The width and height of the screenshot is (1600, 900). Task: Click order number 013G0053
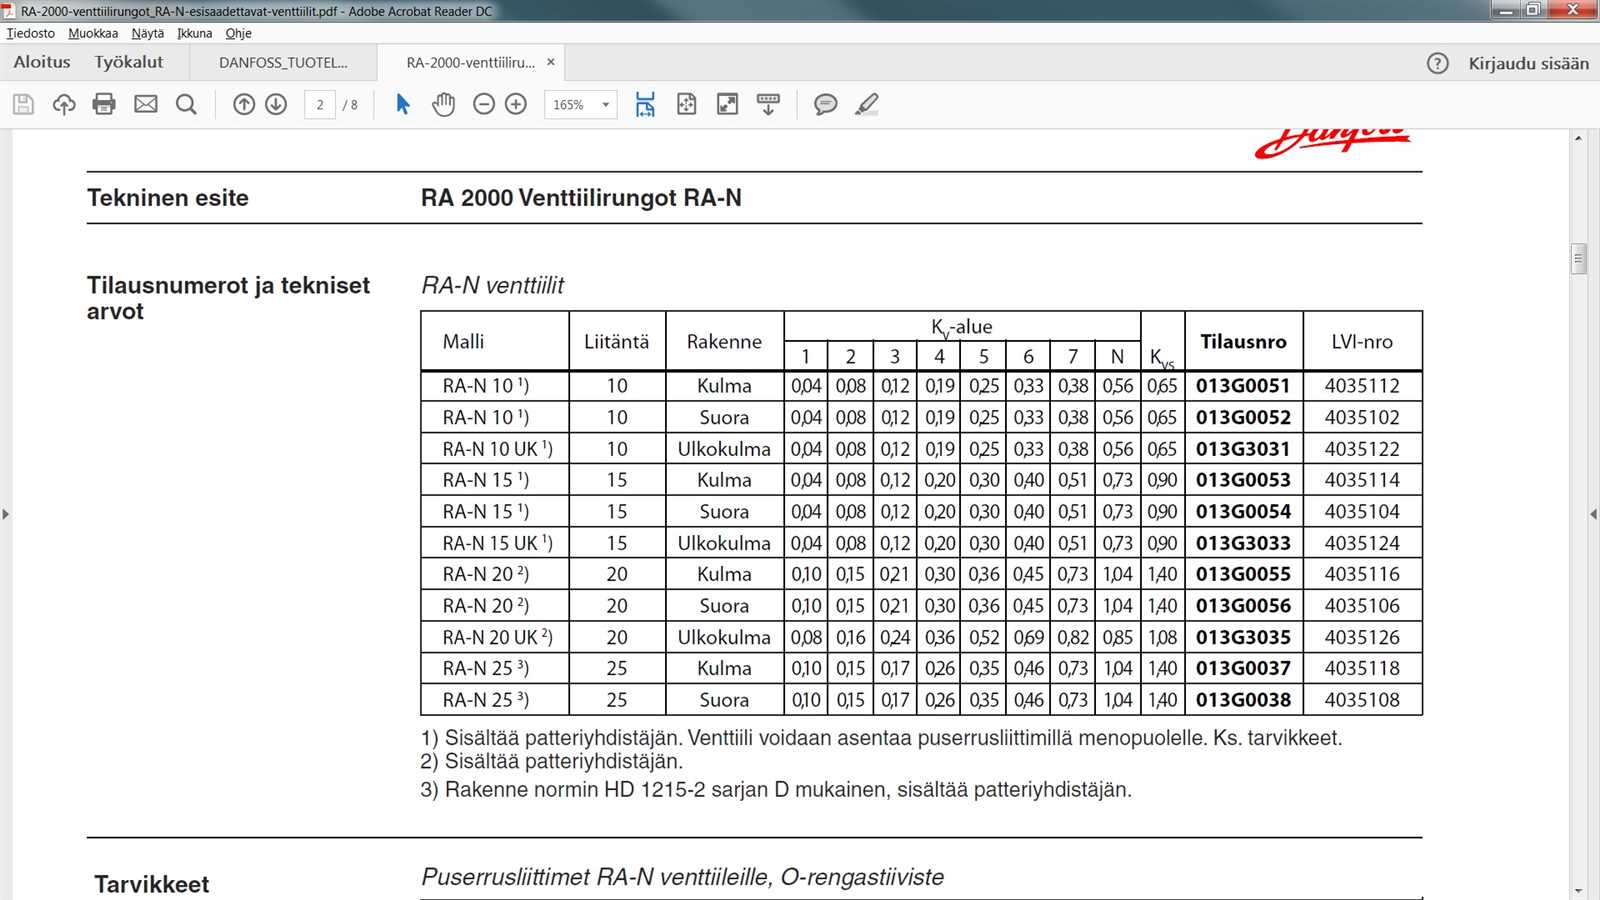click(x=1243, y=480)
